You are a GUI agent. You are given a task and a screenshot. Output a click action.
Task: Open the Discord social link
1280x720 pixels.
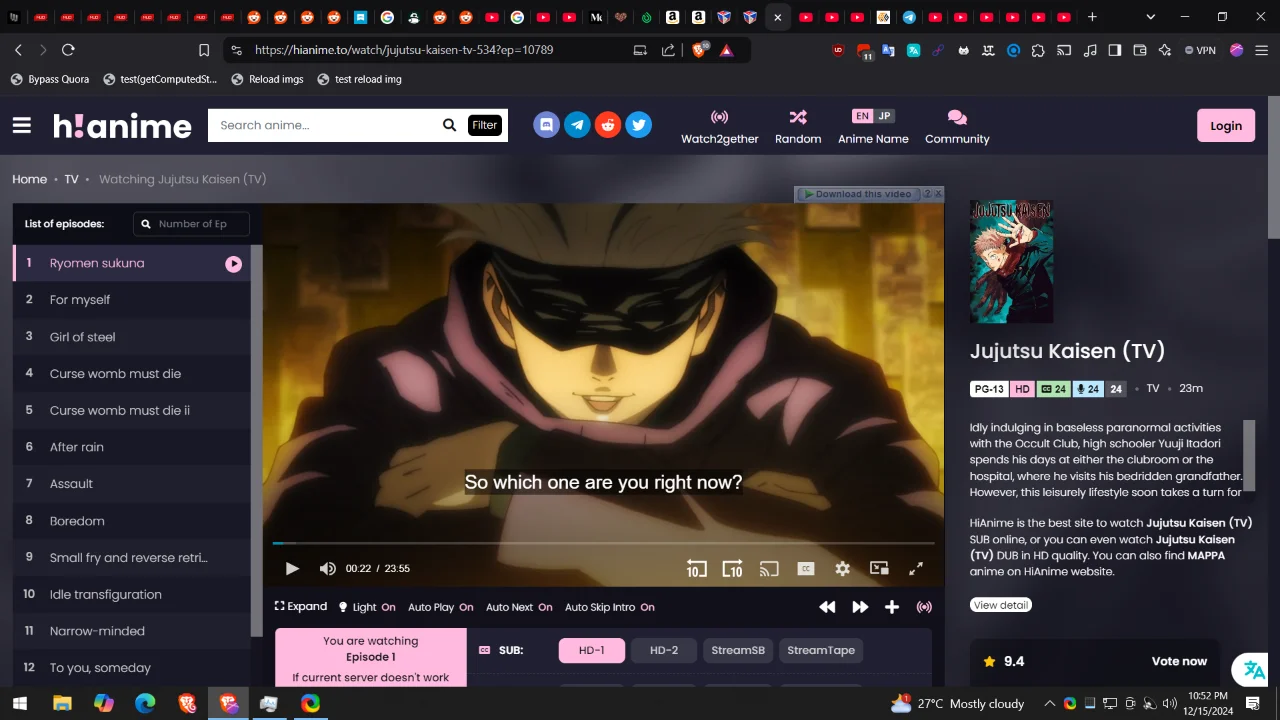tap(546, 125)
